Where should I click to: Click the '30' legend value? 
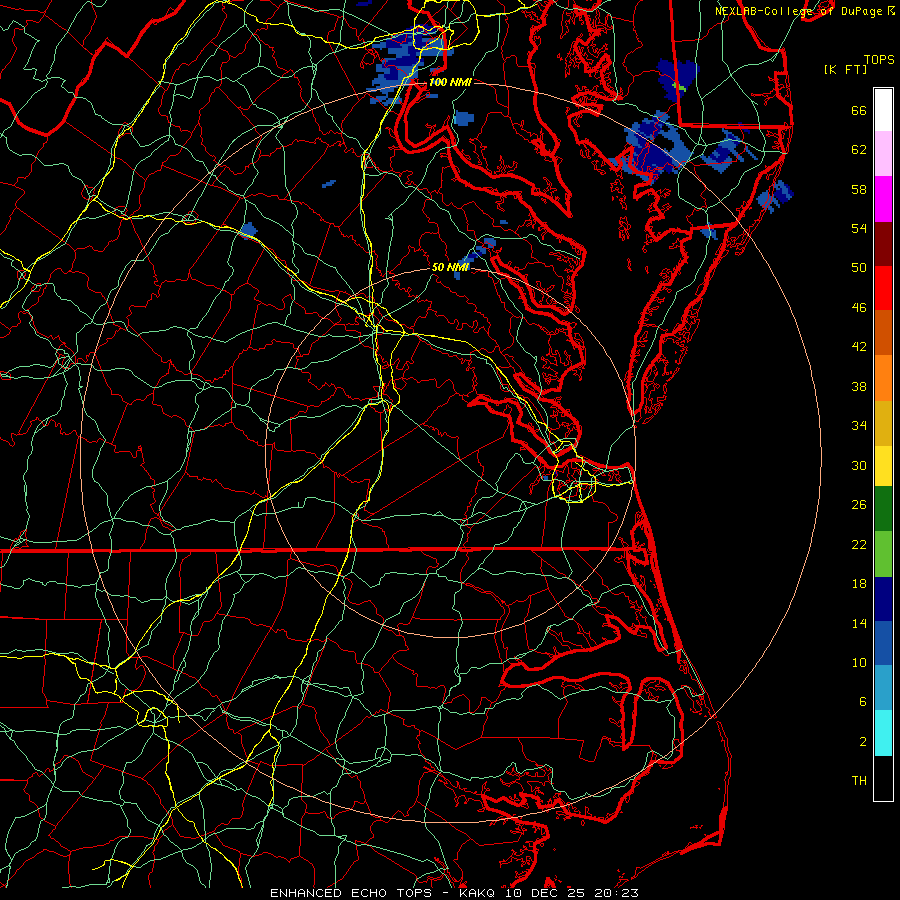(x=859, y=465)
